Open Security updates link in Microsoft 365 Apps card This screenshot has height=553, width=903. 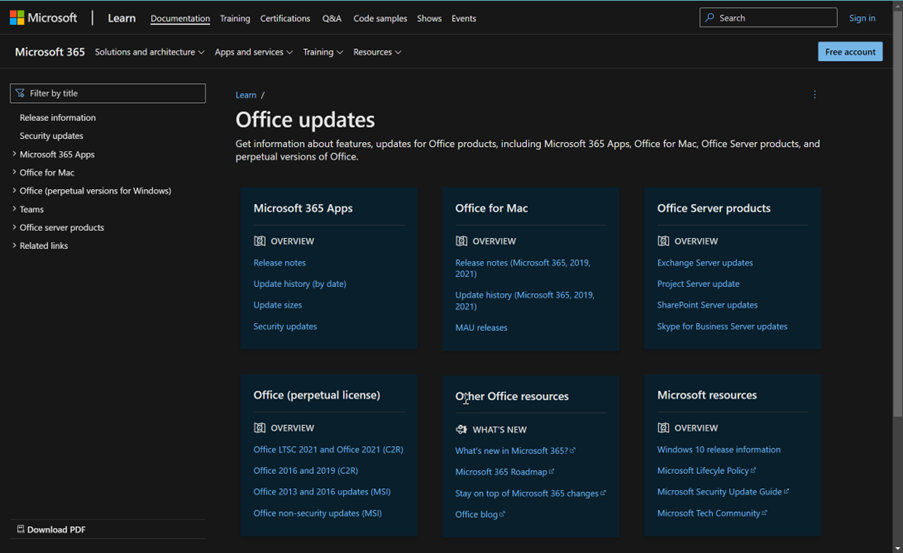pyautogui.click(x=285, y=326)
